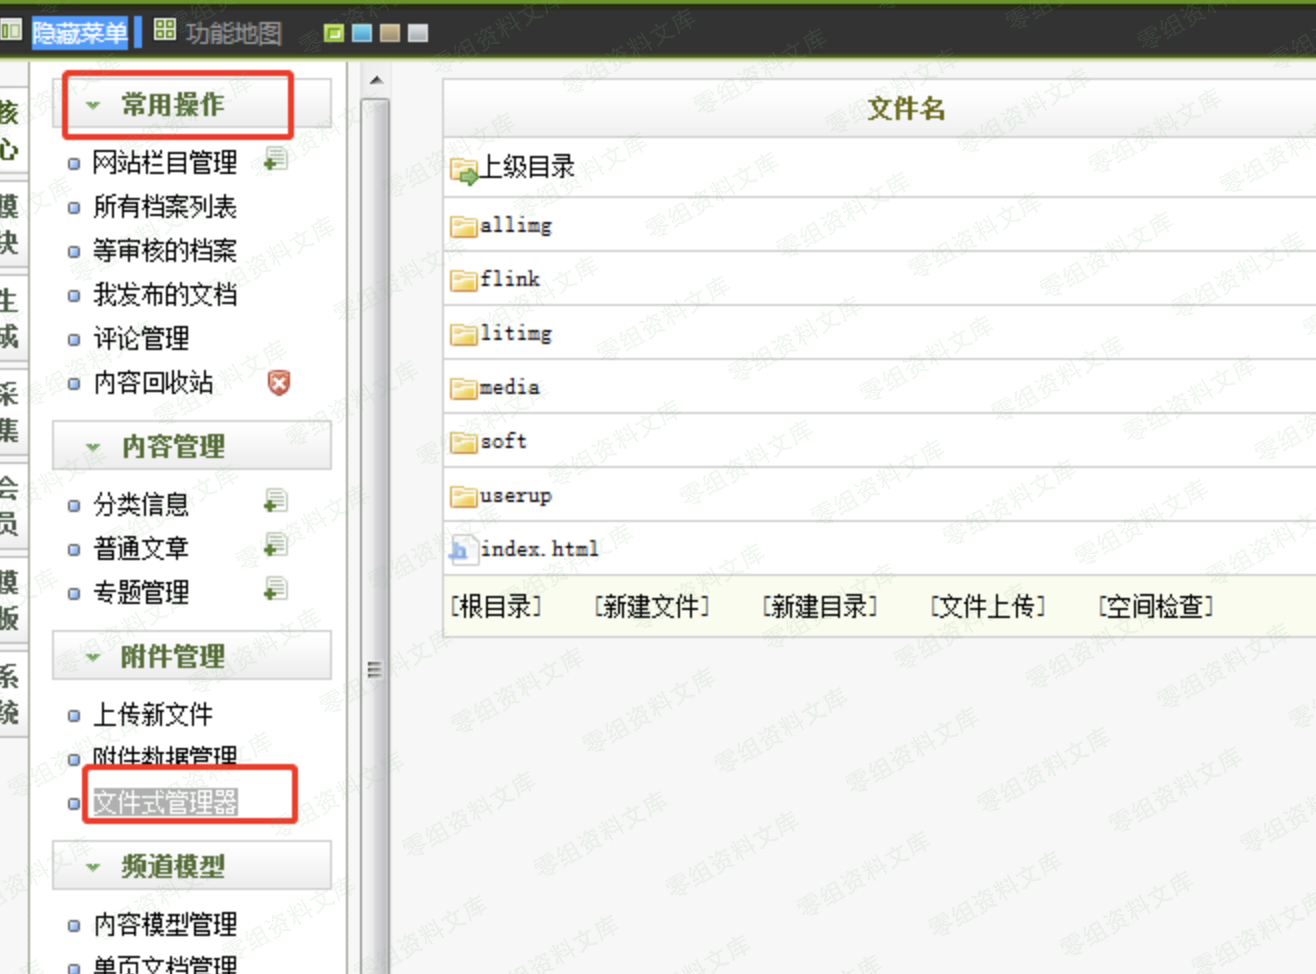Open the 功能地图 grid icon
This screenshot has width=1316, height=974.
coord(166,30)
